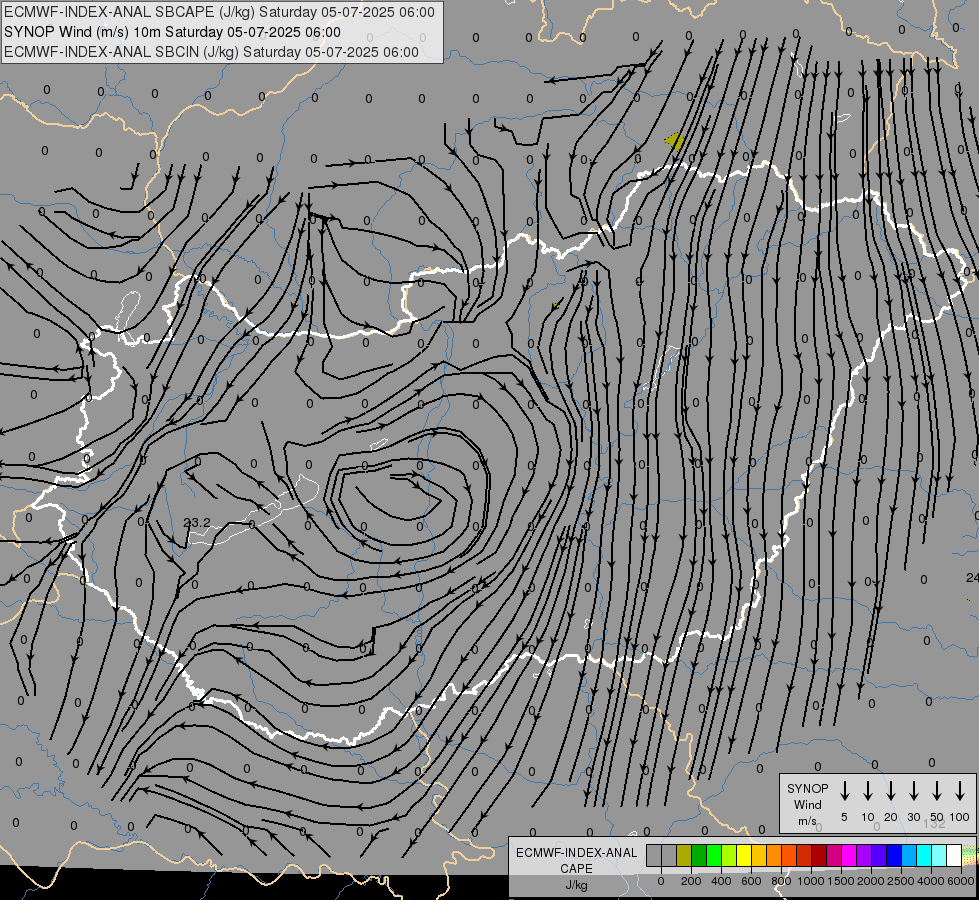The width and height of the screenshot is (979, 900).
Task: Click the 1500 tick on CAPE scale
Action: [x=841, y=881]
